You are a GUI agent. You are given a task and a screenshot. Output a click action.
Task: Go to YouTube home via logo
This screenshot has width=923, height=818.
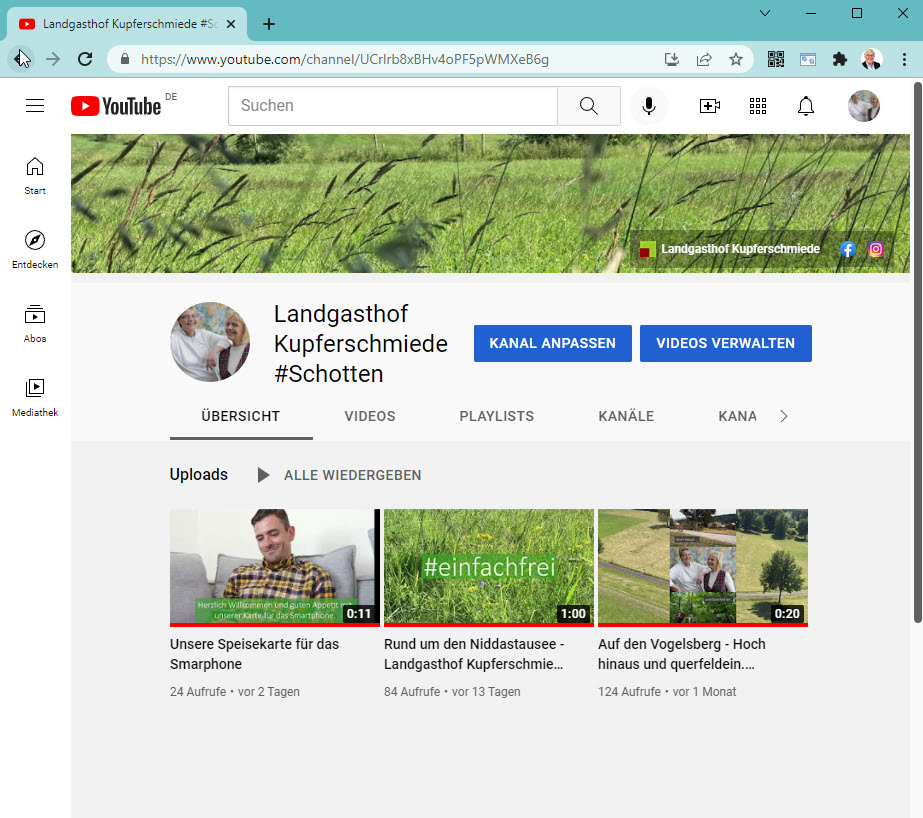116,107
